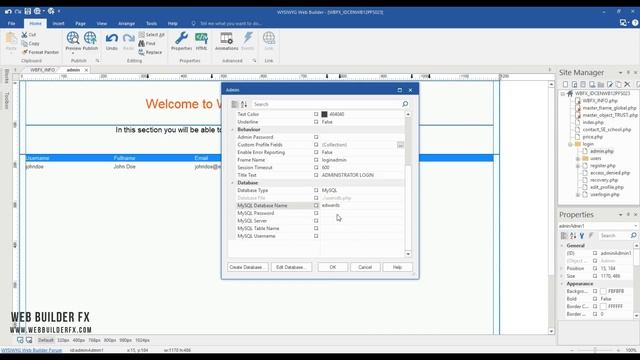The height and width of the screenshot is (360, 640).
Task: Collapse the login folder in Site Manager
Action: 570,144
